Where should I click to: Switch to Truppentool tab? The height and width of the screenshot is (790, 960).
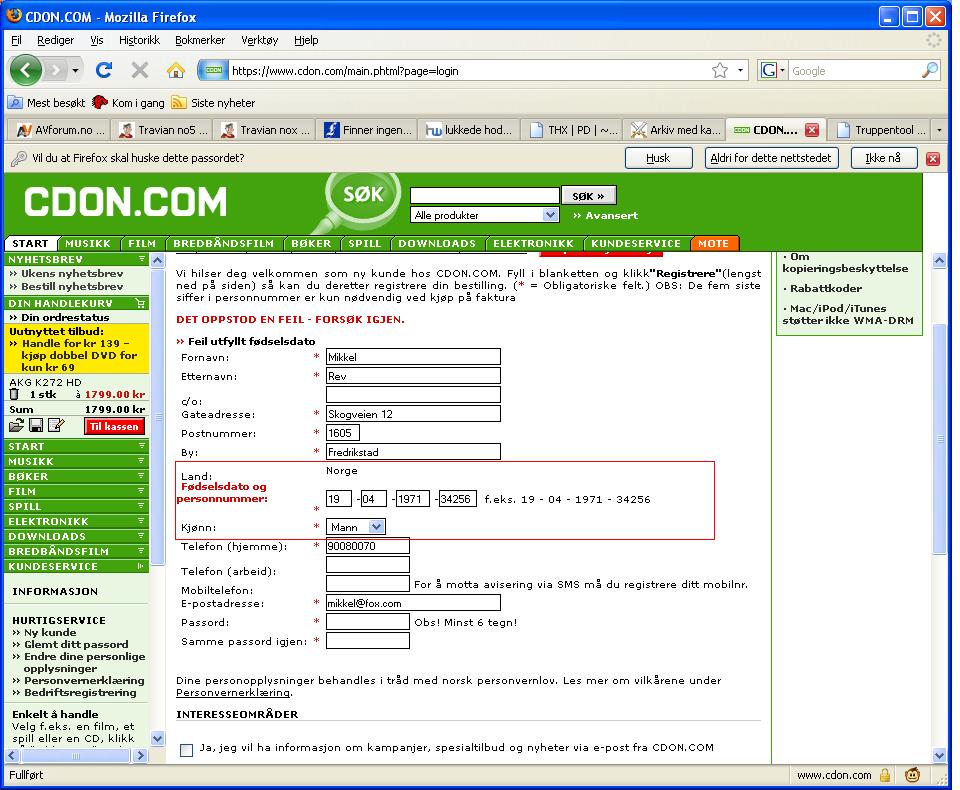pos(882,130)
